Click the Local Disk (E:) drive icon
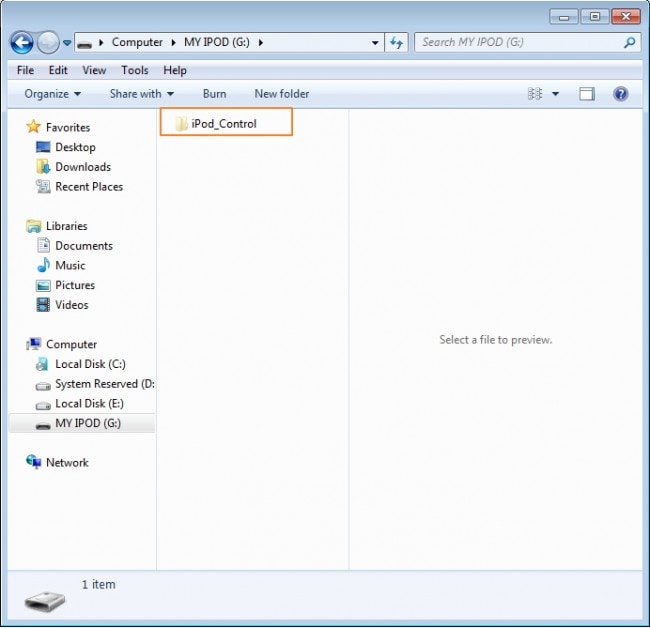Screen dimensions: 650x628 click(x=43, y=406)
